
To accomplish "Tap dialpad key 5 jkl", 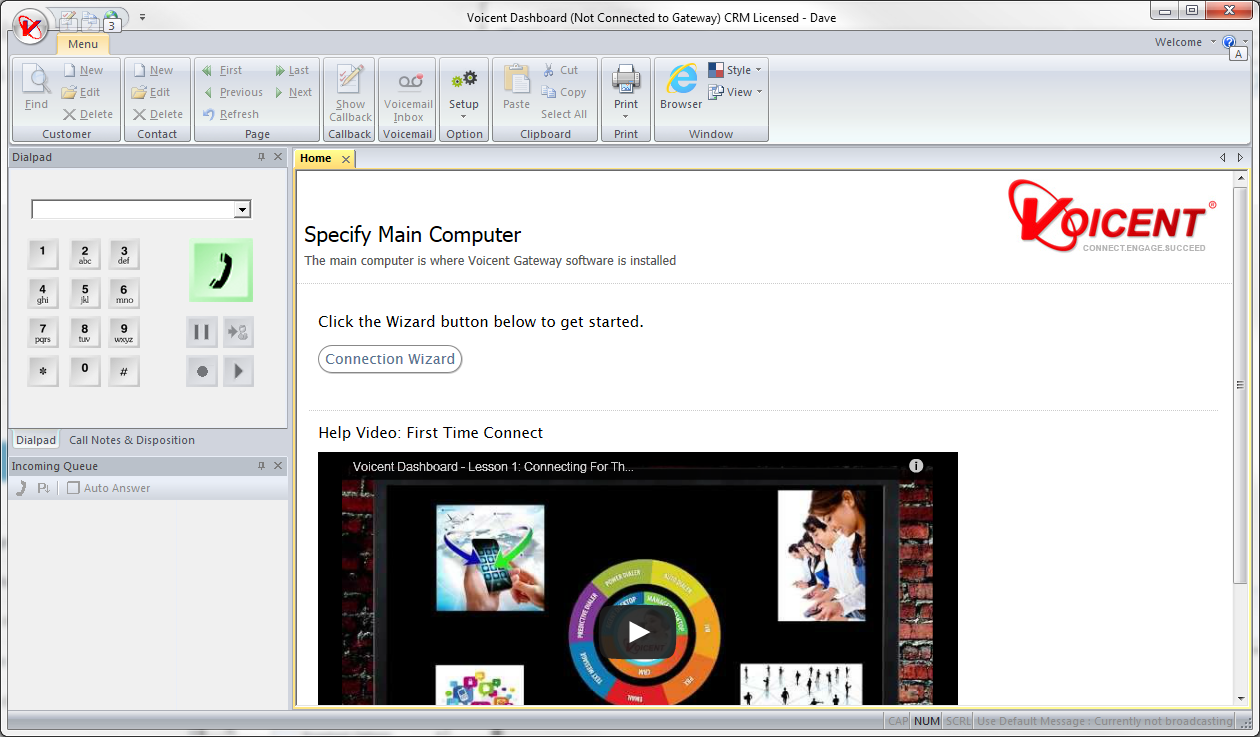I will point(85,293).
